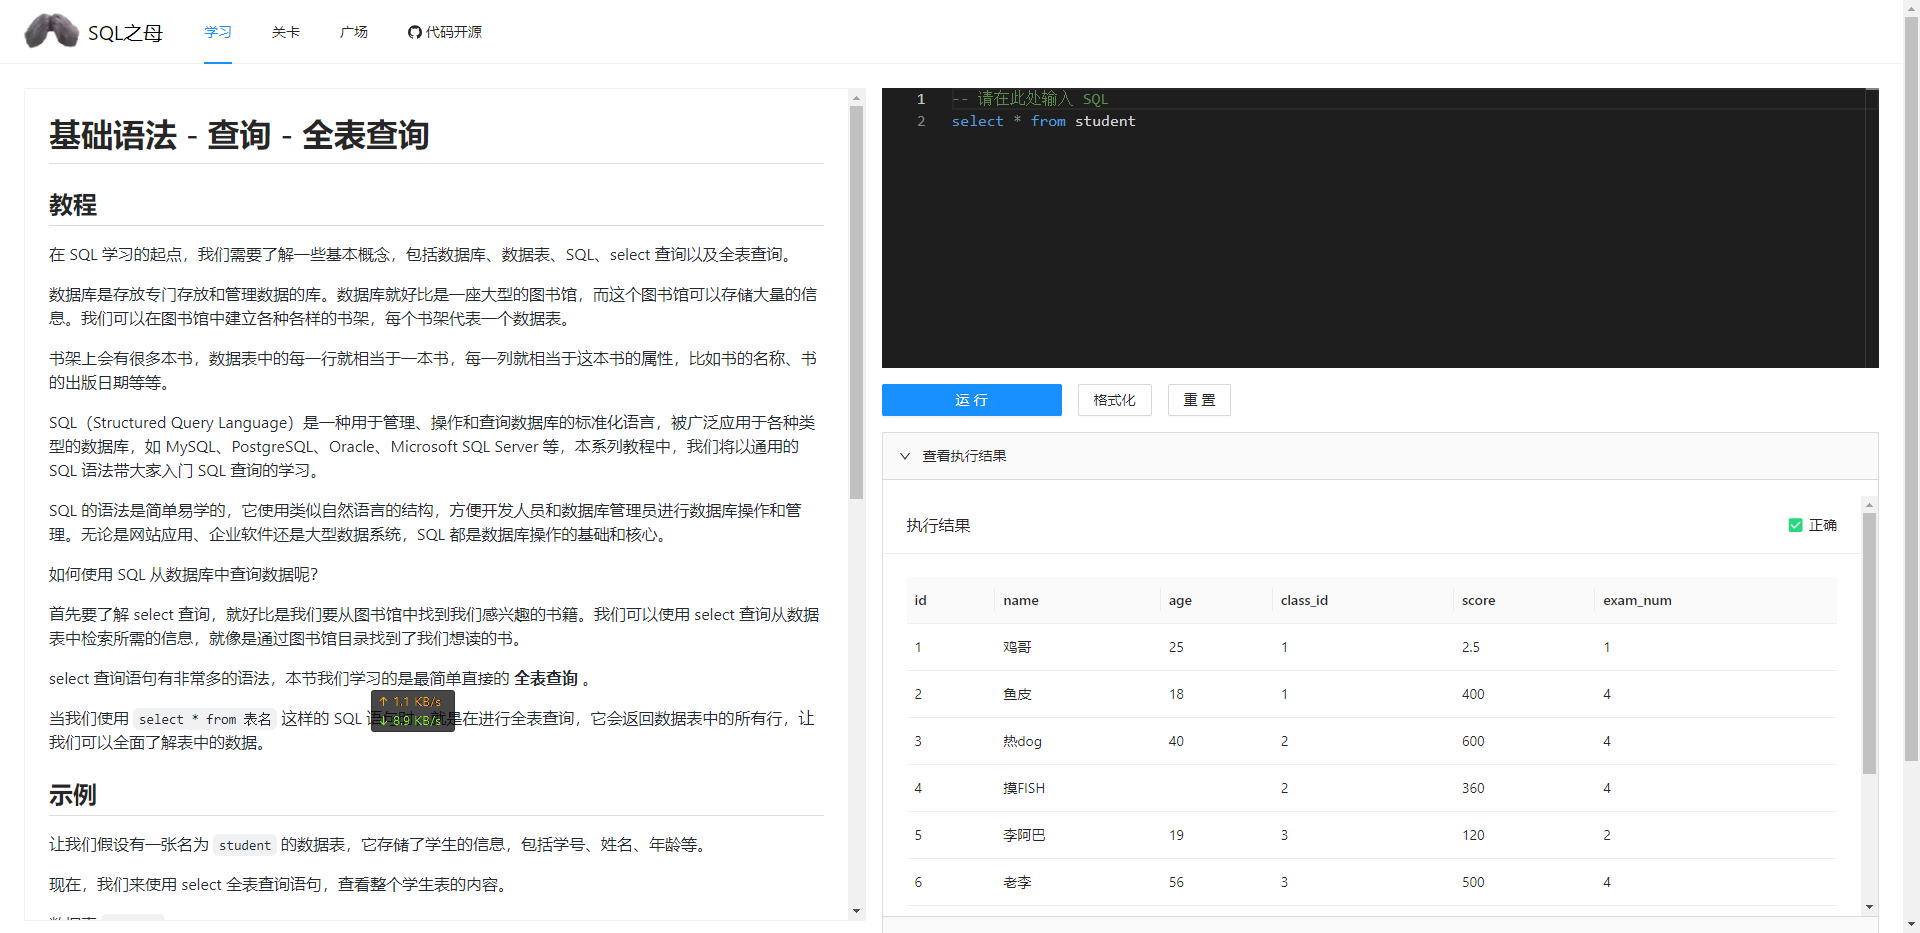Screen dimensions: 1920x933
Task: Click score value 400 in 鱼皮 row
Action: tap(1473, 694)
